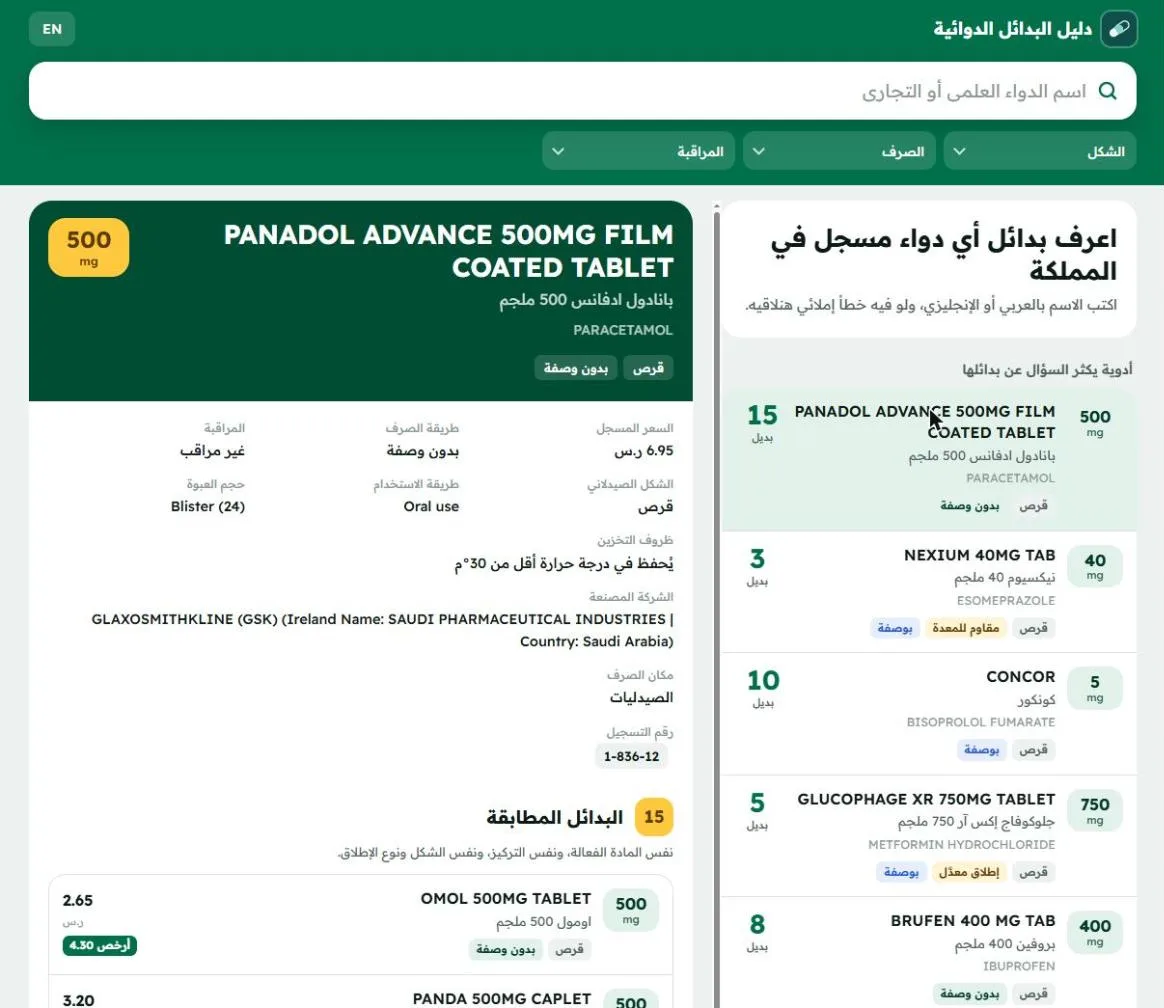
Task: Click the GLAXOSMITHKLINE manufacturer text
Action: click(382, 629)
